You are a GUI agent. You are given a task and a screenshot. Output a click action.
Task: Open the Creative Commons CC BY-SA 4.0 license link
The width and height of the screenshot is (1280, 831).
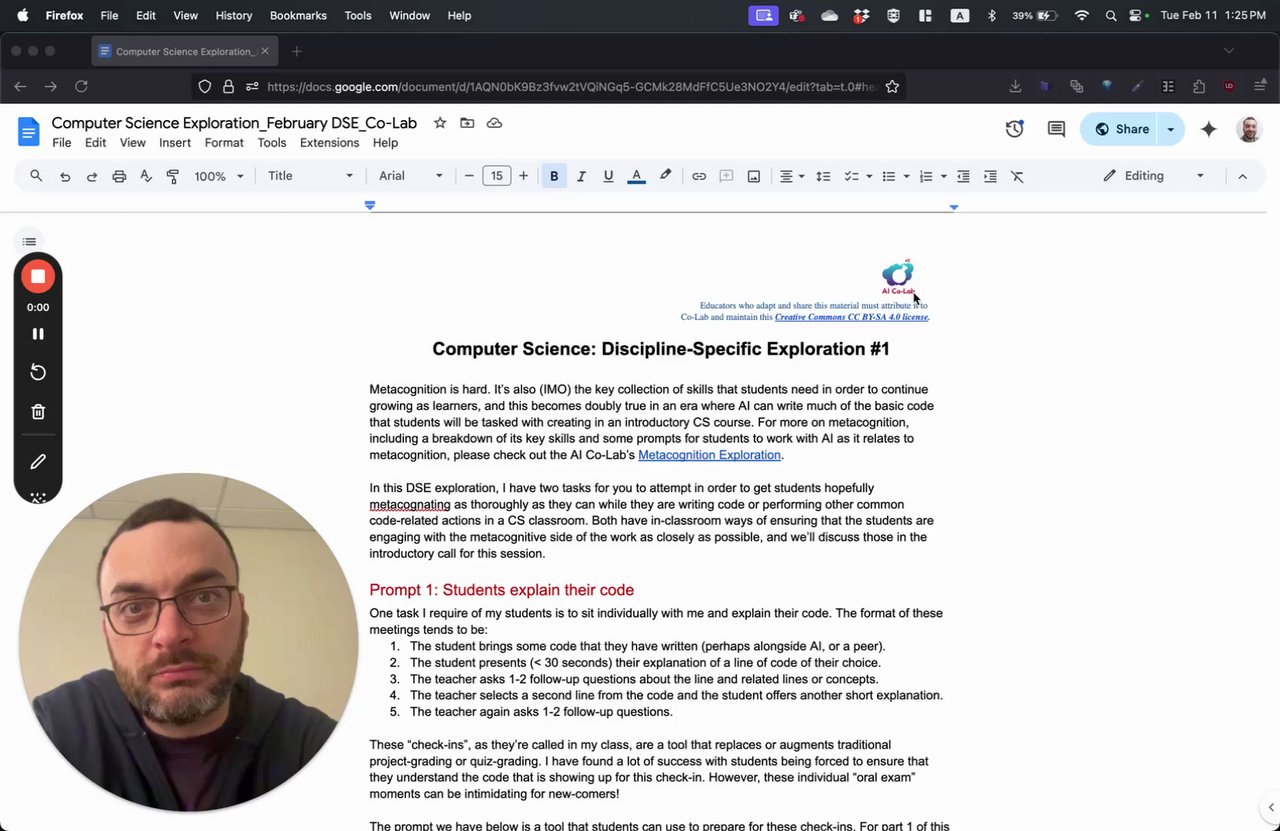click(x=851, y=317)
